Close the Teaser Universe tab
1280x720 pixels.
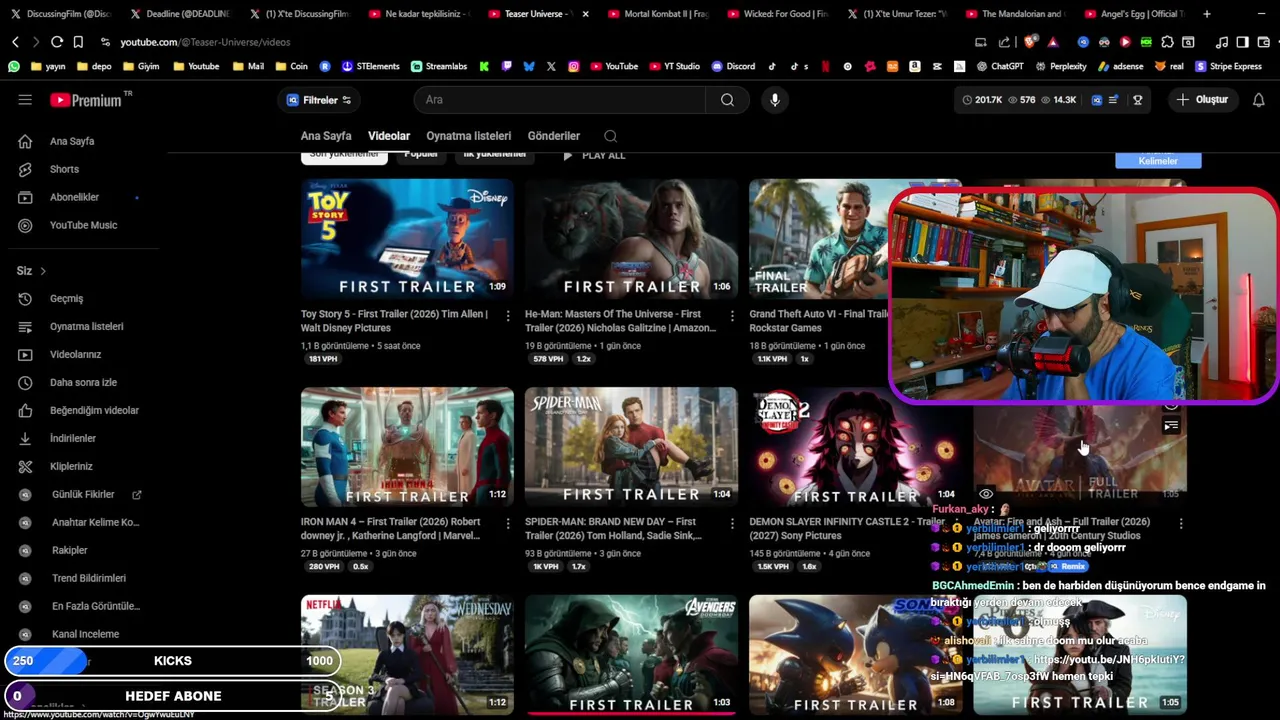585,14
